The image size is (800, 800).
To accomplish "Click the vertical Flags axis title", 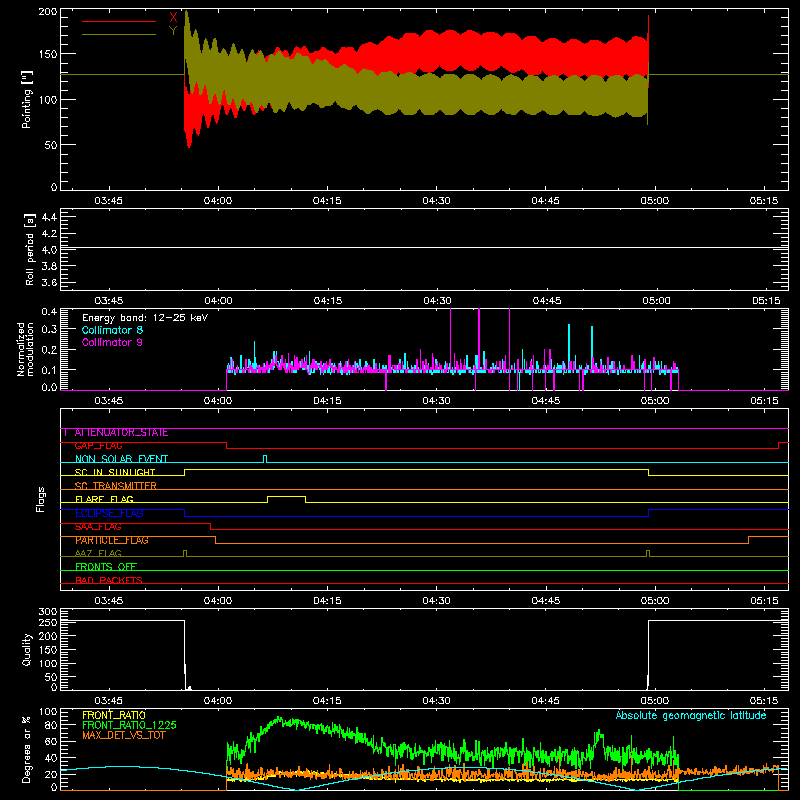I will 41,499.
